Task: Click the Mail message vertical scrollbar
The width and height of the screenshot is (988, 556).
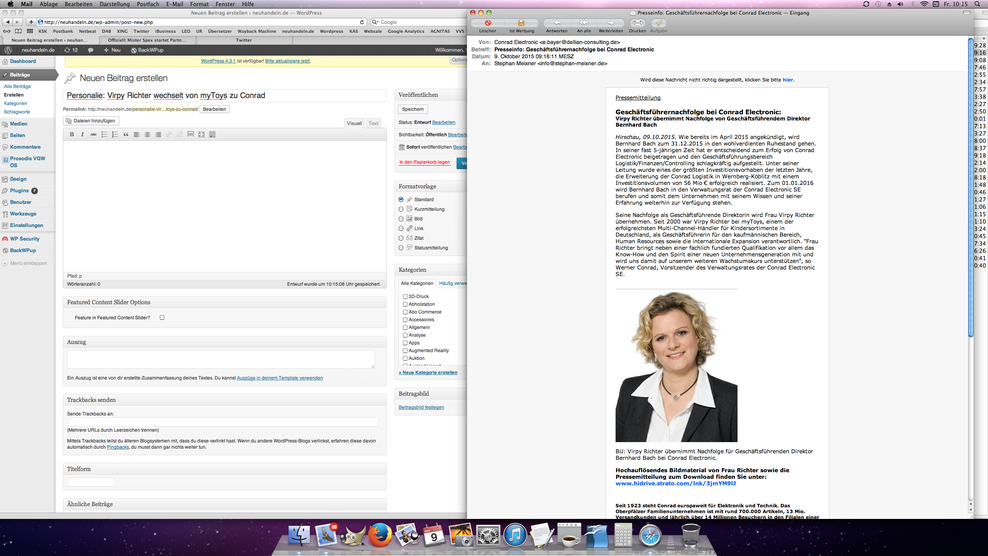Action: tap(970, 189)
